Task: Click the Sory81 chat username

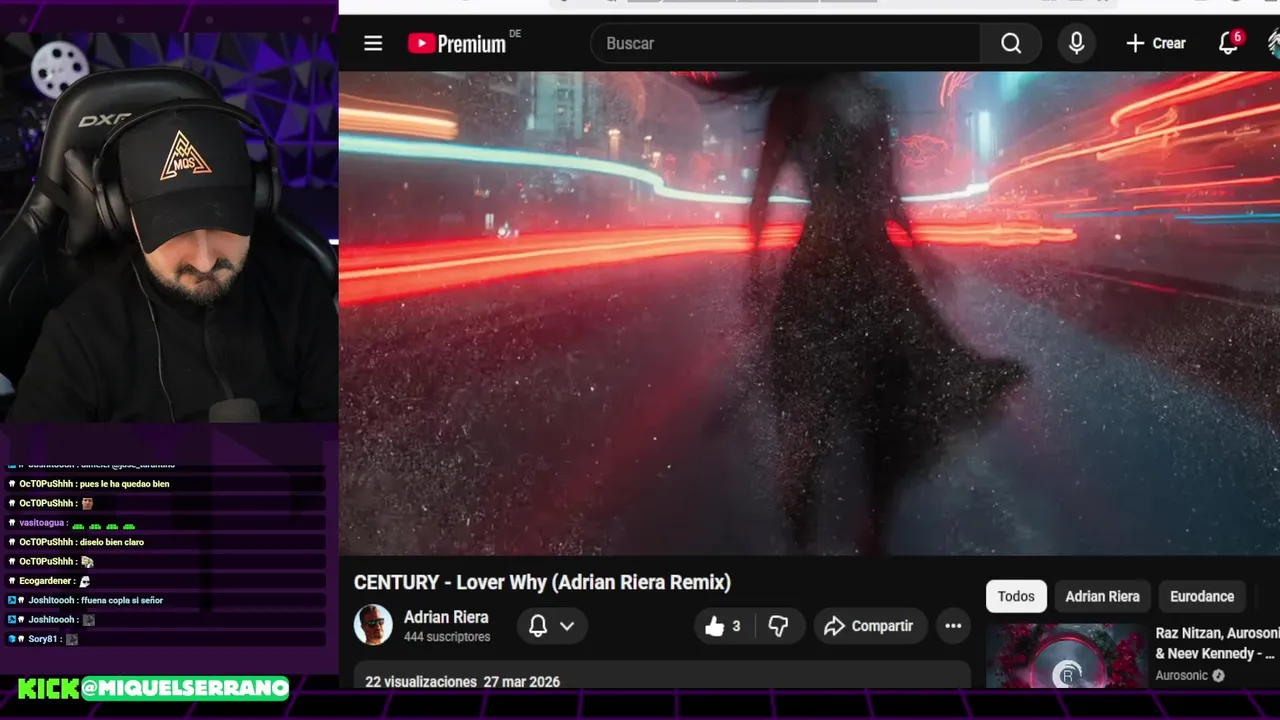Action: tap(44, 639)
